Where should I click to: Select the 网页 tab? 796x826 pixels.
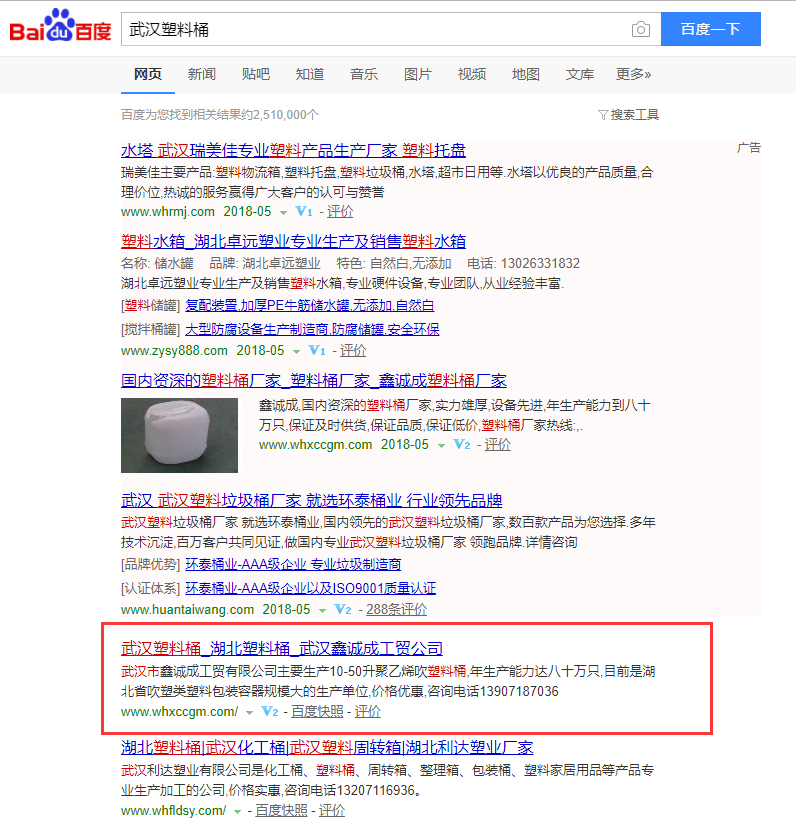coord(148,74)
